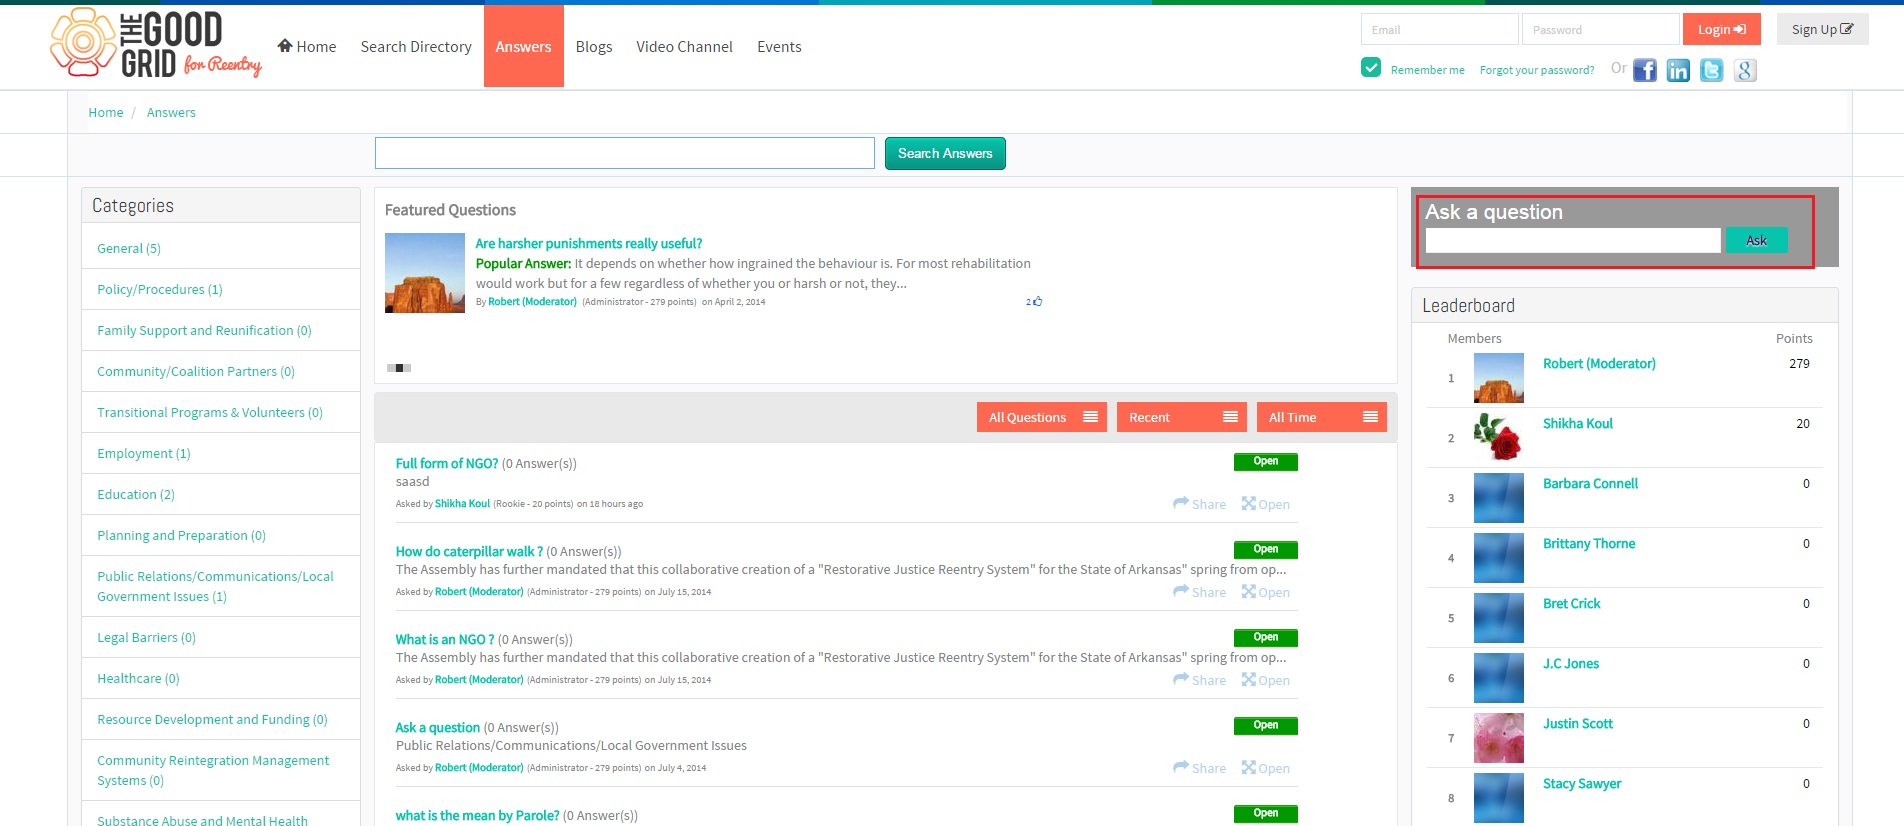Share the 'Full form of NGO?' question
The image size is (1904, 826).
tap(1199, 504)
